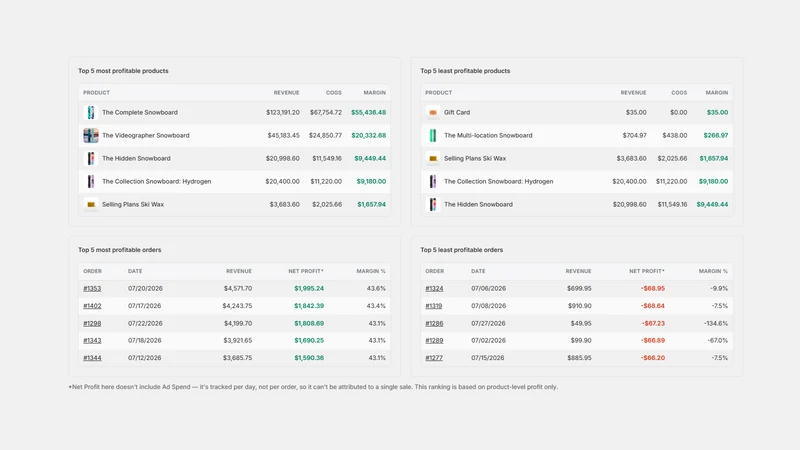
Task: Click The Hidden Snowboard thumbnail in most profitable products
Action: pyautogui.click(x=91, y=158)
